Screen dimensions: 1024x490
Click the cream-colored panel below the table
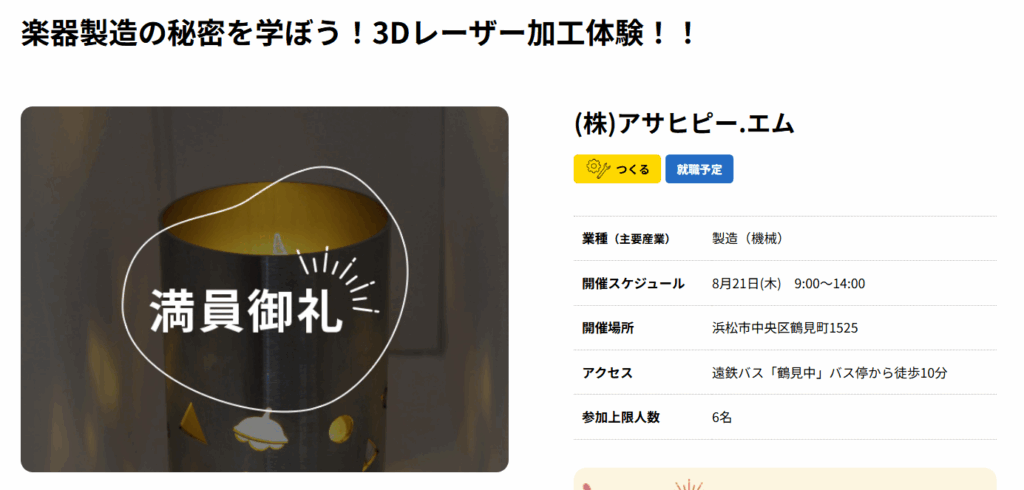pyautogui.click(x=785, y=479)
